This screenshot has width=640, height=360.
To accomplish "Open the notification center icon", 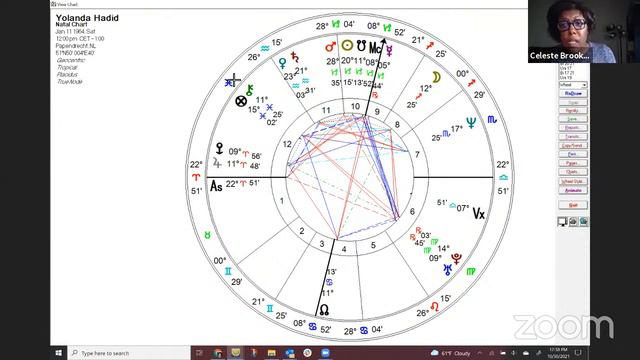I will click(x=578, y=353).
